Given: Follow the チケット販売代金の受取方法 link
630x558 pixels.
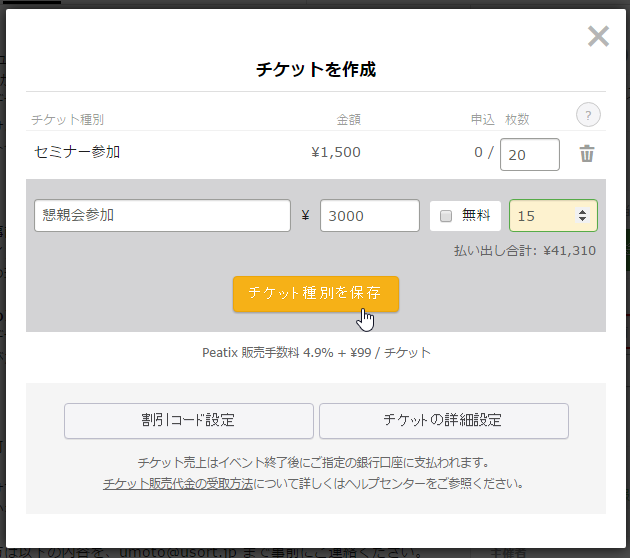Looking at the screenshot, I should point(178,483).
